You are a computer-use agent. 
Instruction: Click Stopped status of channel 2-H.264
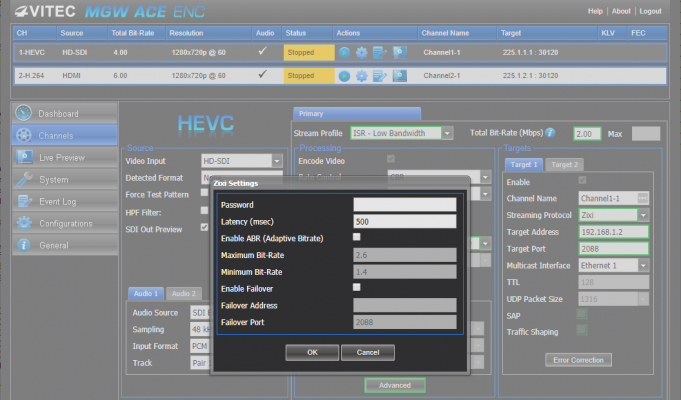pyautogui.click(x=308, y=76)
